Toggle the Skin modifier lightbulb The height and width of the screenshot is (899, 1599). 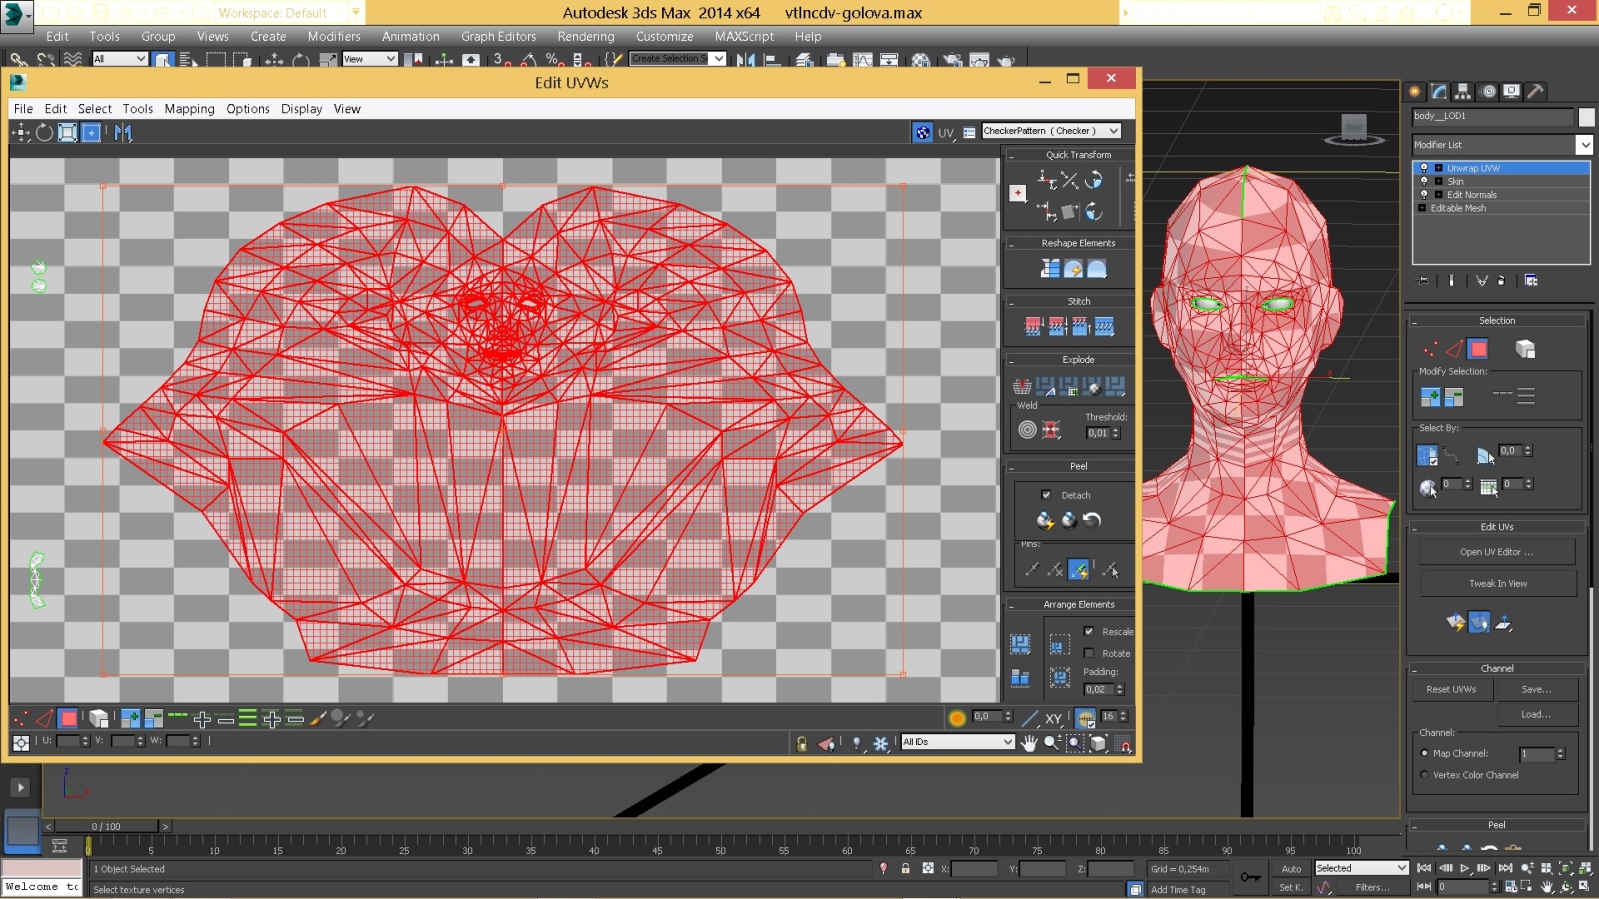1424,181
